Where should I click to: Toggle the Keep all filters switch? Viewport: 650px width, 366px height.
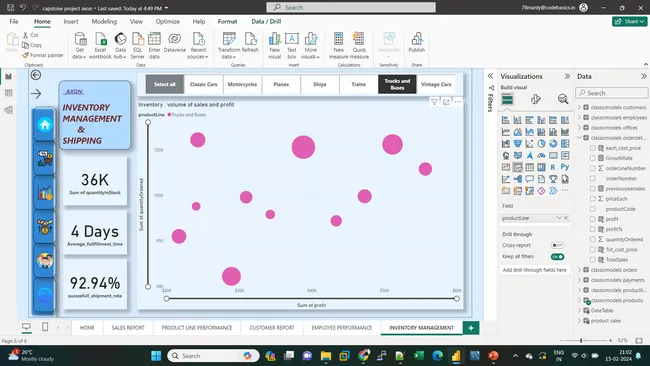click(x=557, y=257)
